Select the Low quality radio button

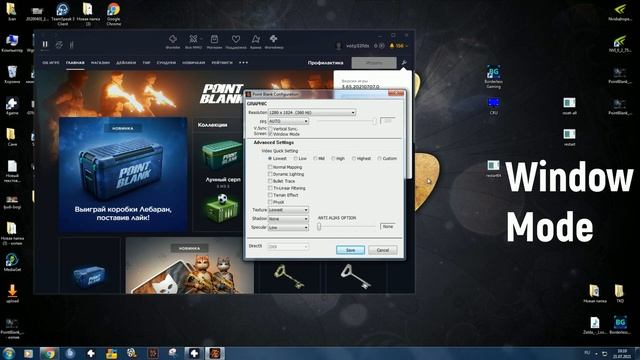296,158
